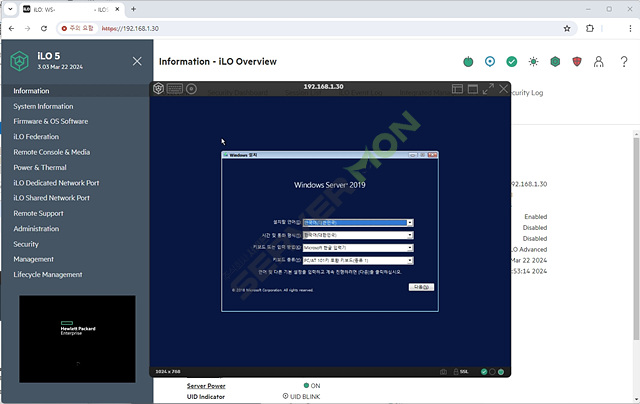Click the green check status indicator in console footer

pos(484,372)
